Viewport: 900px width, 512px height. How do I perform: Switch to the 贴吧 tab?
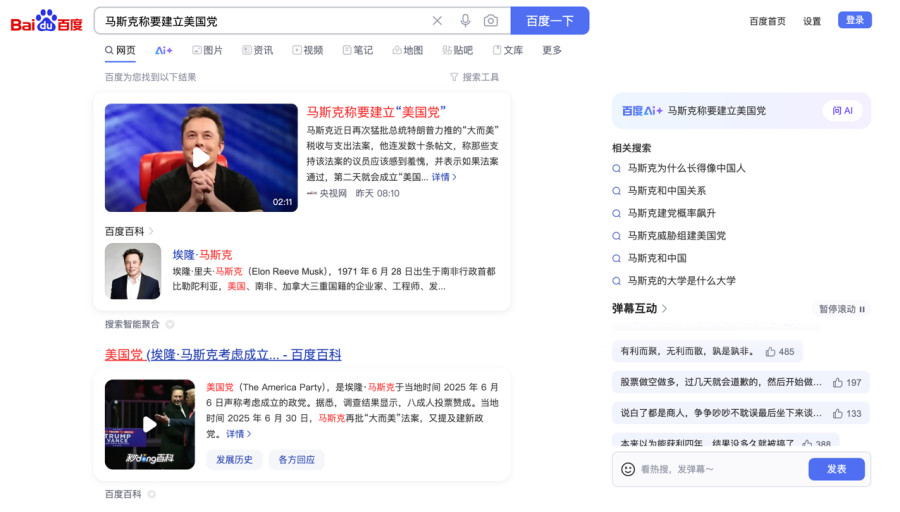click(x=457, y=51)
